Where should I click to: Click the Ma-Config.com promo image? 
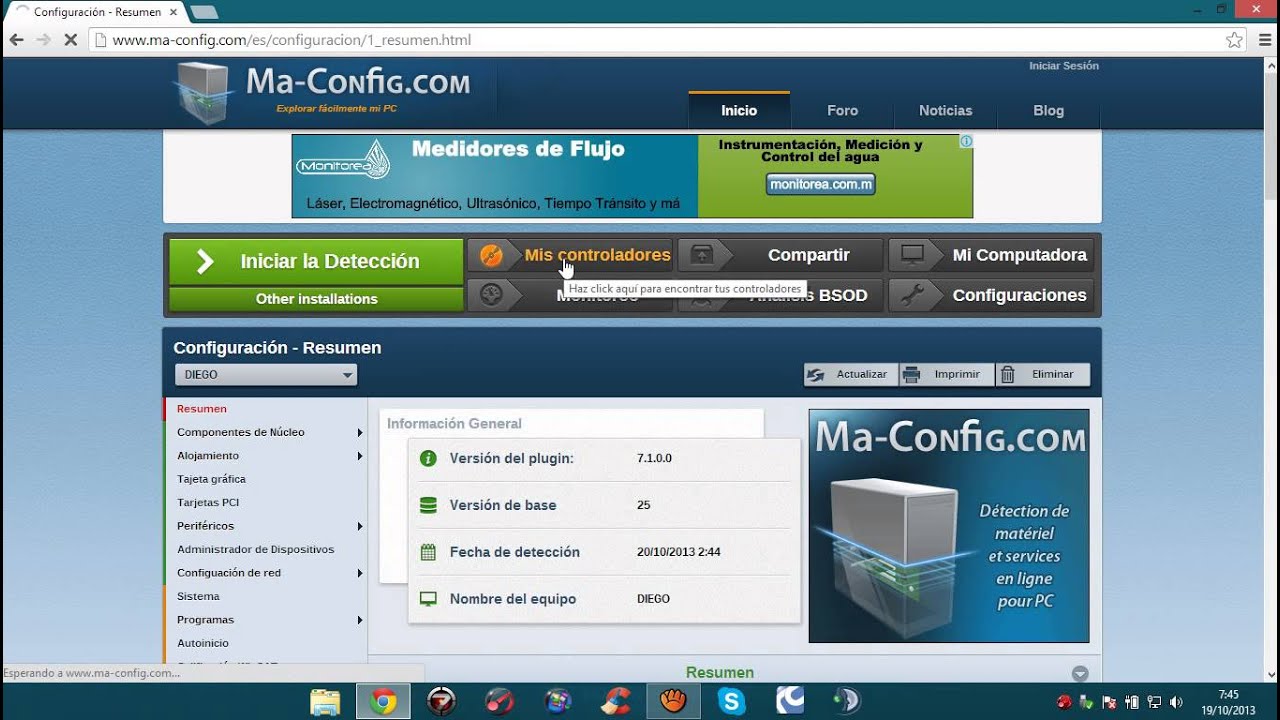948,526
